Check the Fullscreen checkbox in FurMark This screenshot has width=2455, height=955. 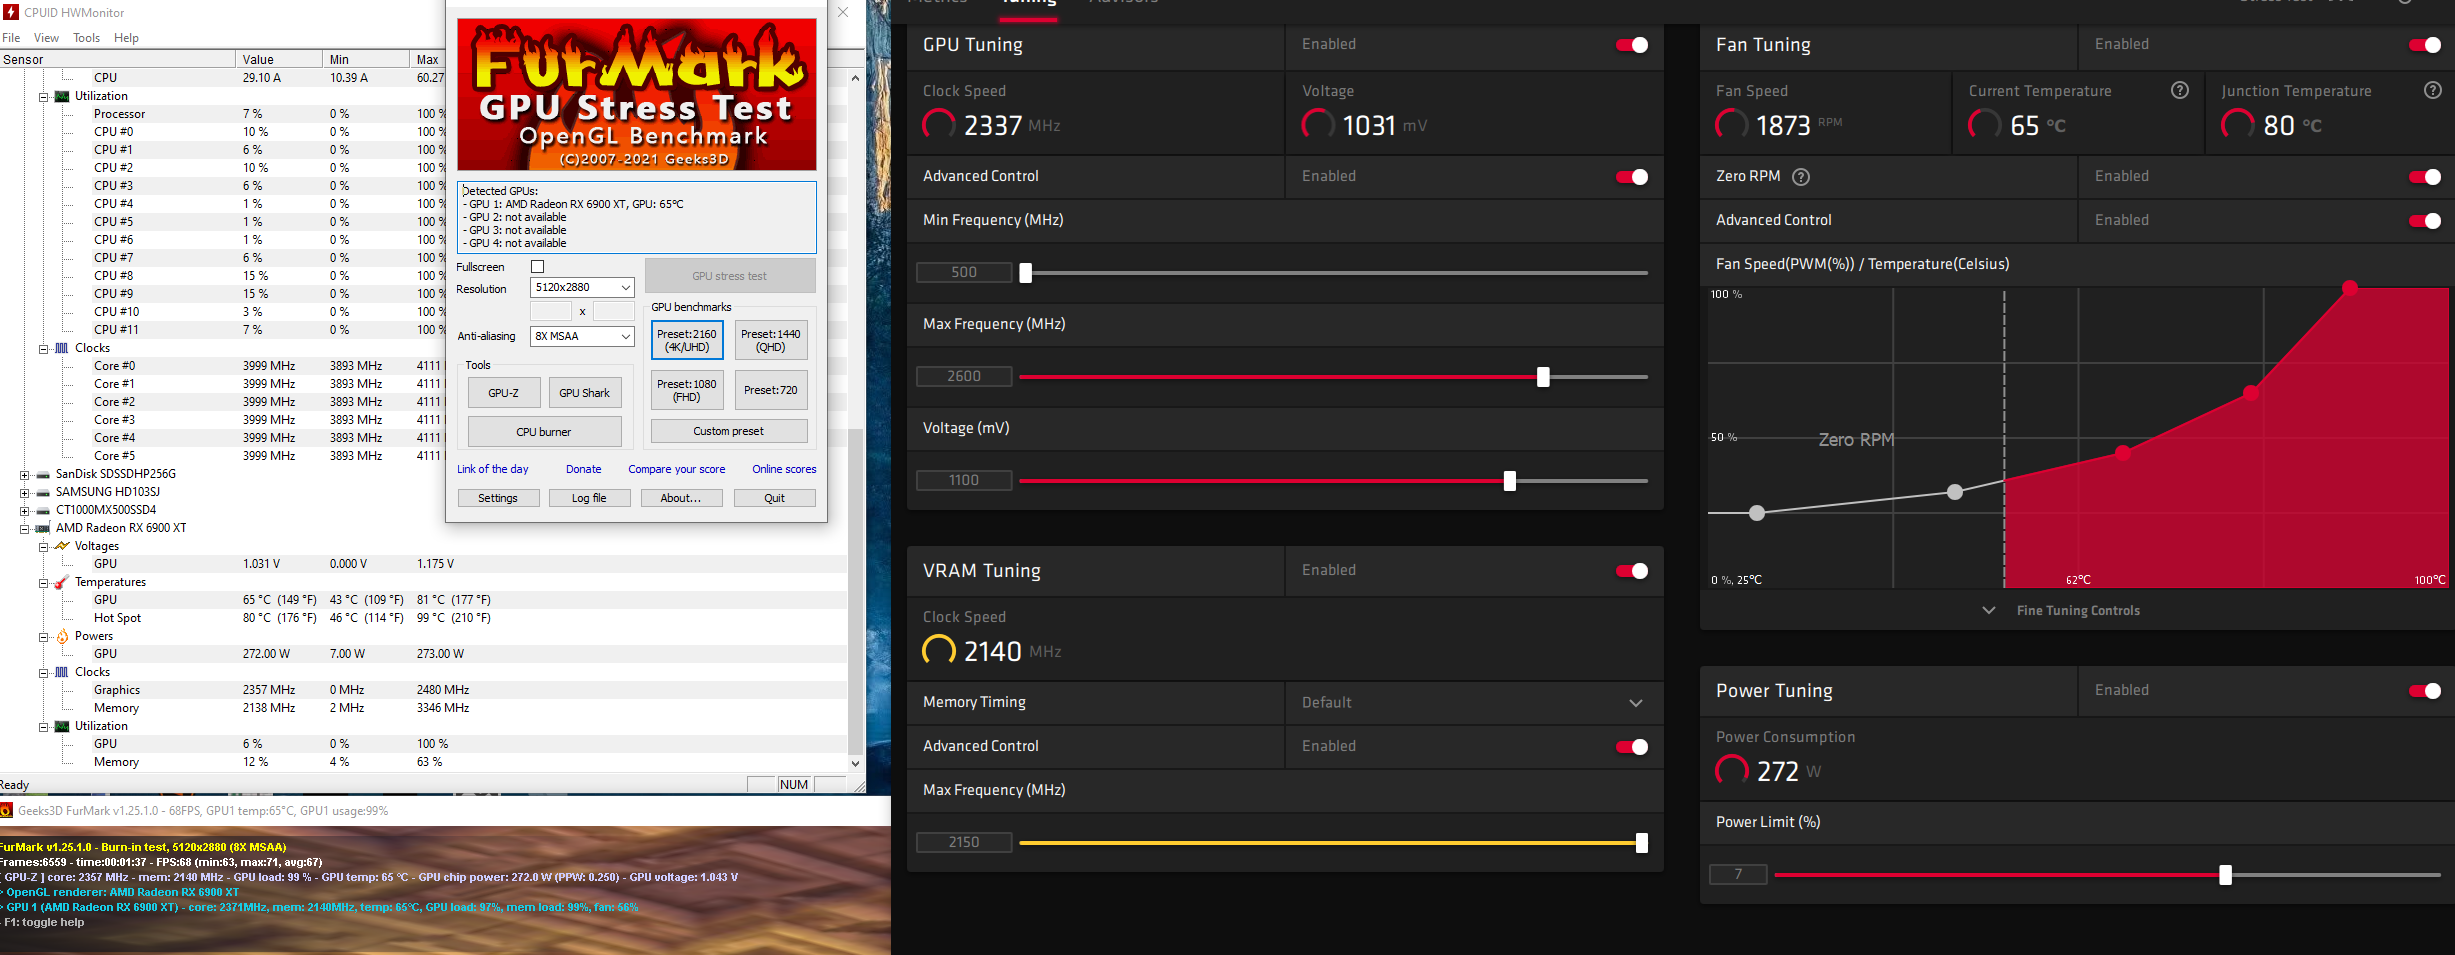538,267
